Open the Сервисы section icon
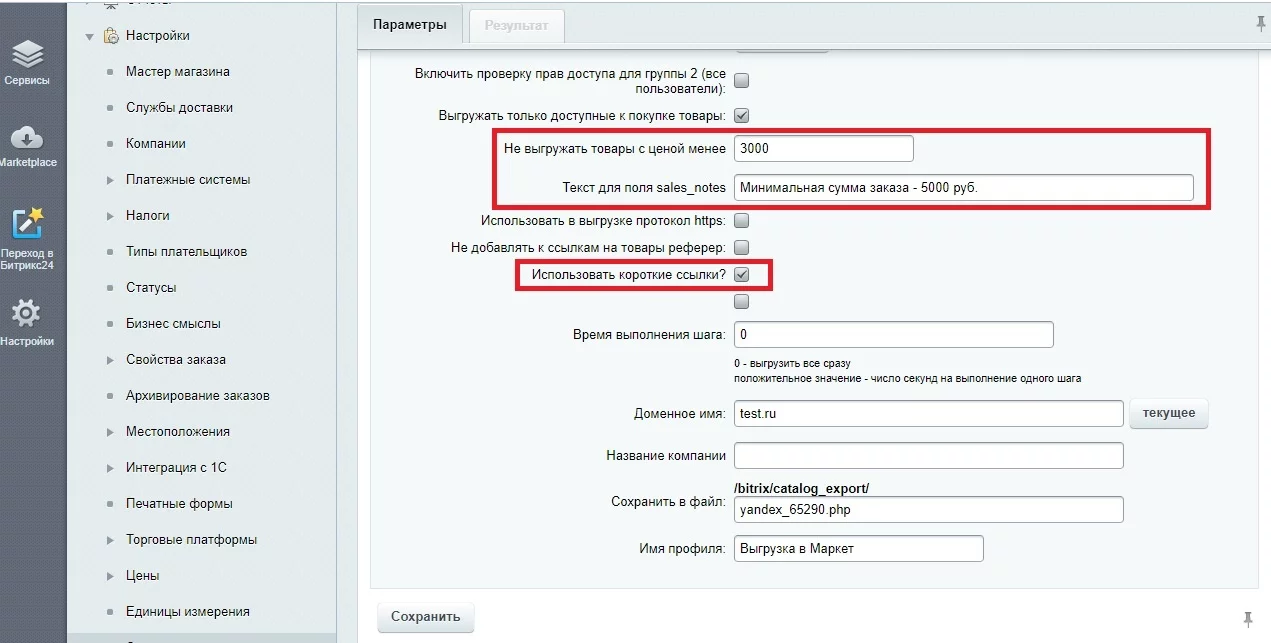This screenshot has height=643, width=1271. [28, 54]
